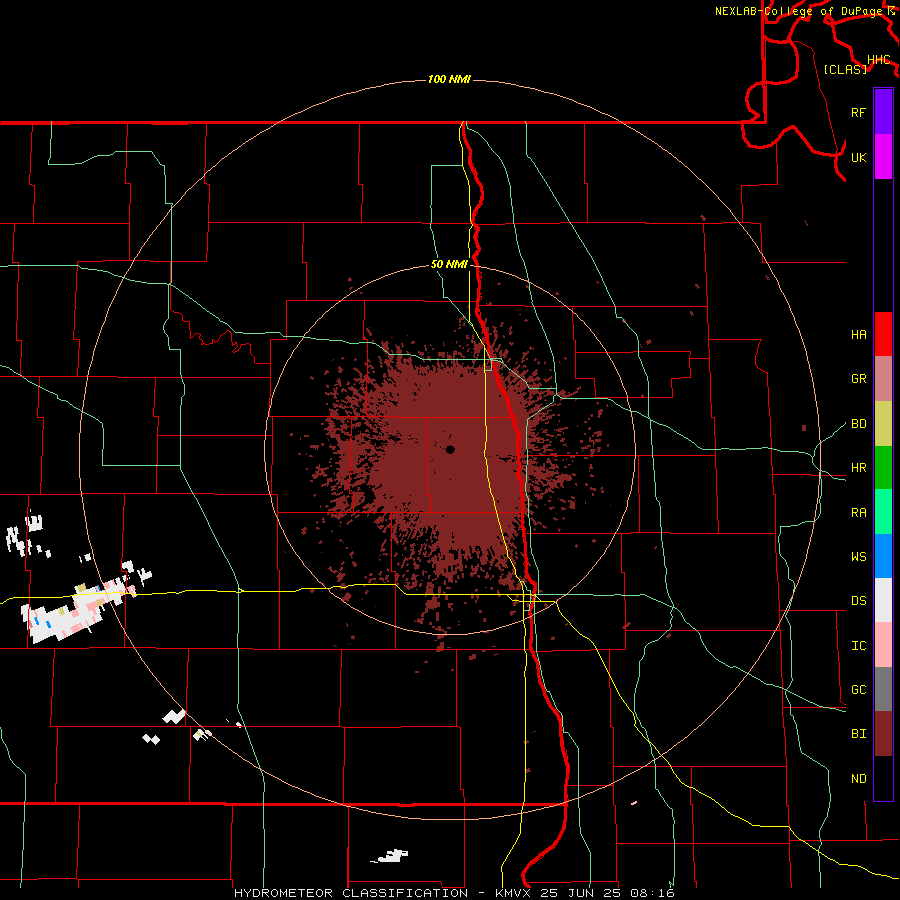Click the 'UK' legend label
The image size is (900, 900).
[858, 157]
